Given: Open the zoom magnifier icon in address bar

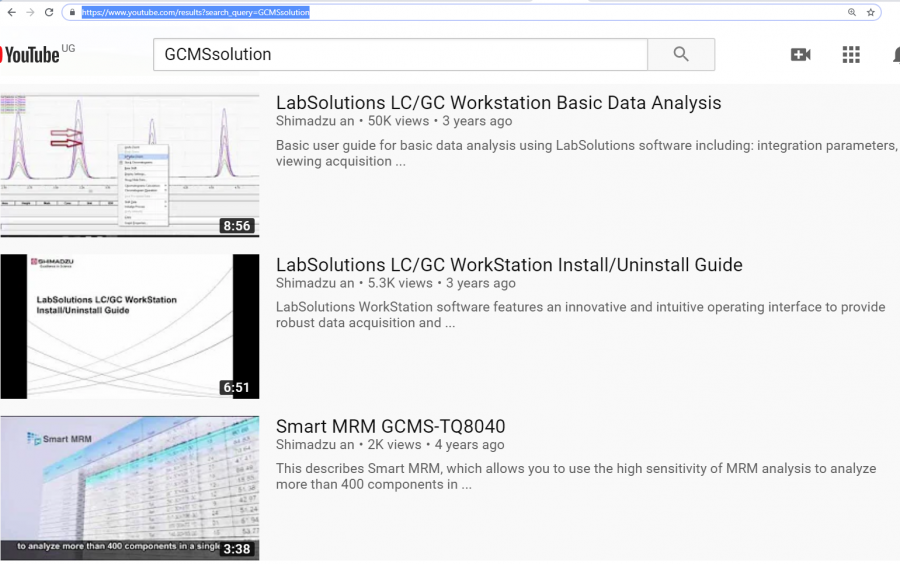Looking at the screenshot, I should pyautogui.click(x=852, y=12).
